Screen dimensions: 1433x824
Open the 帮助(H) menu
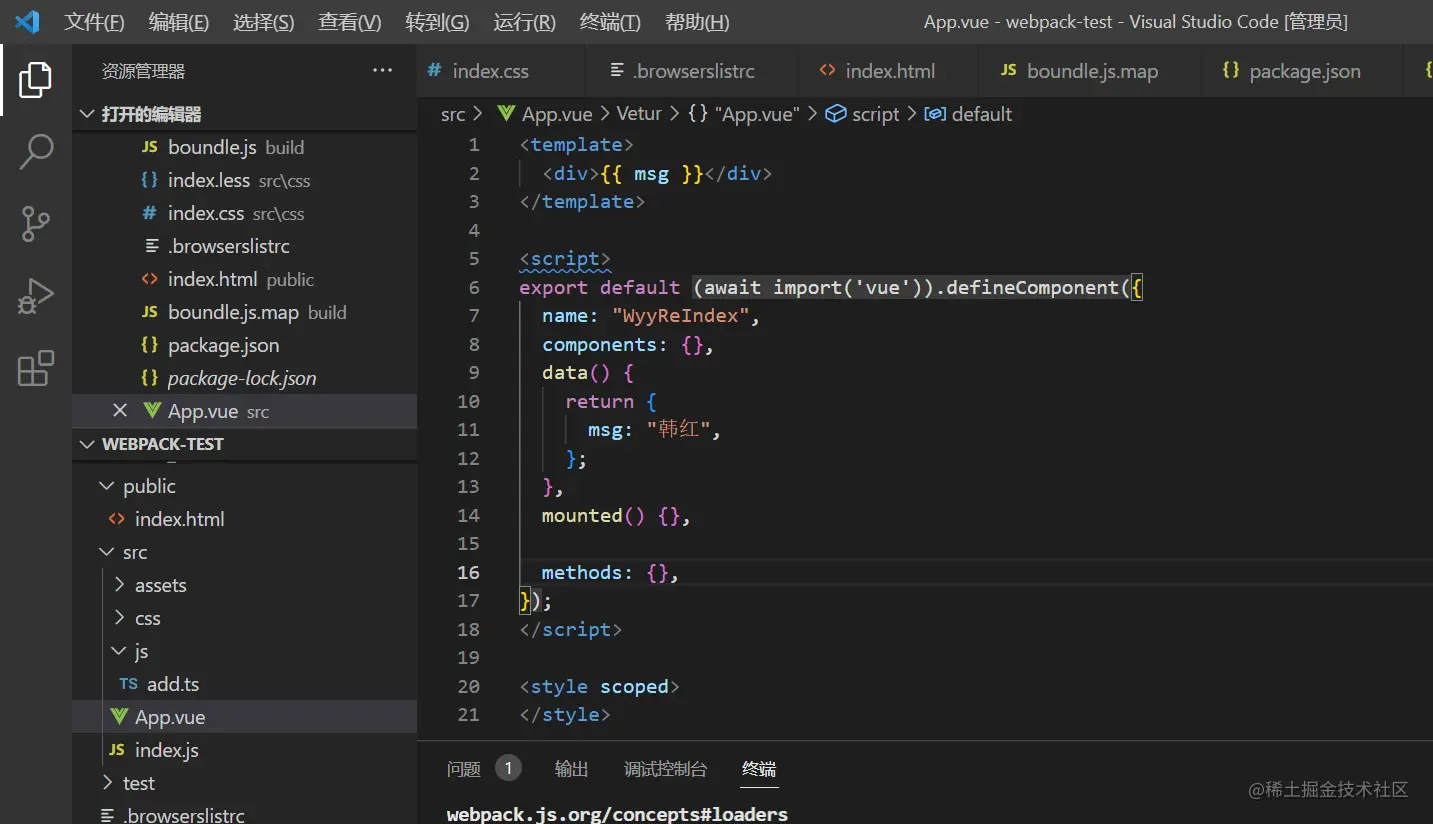point(697,22)
